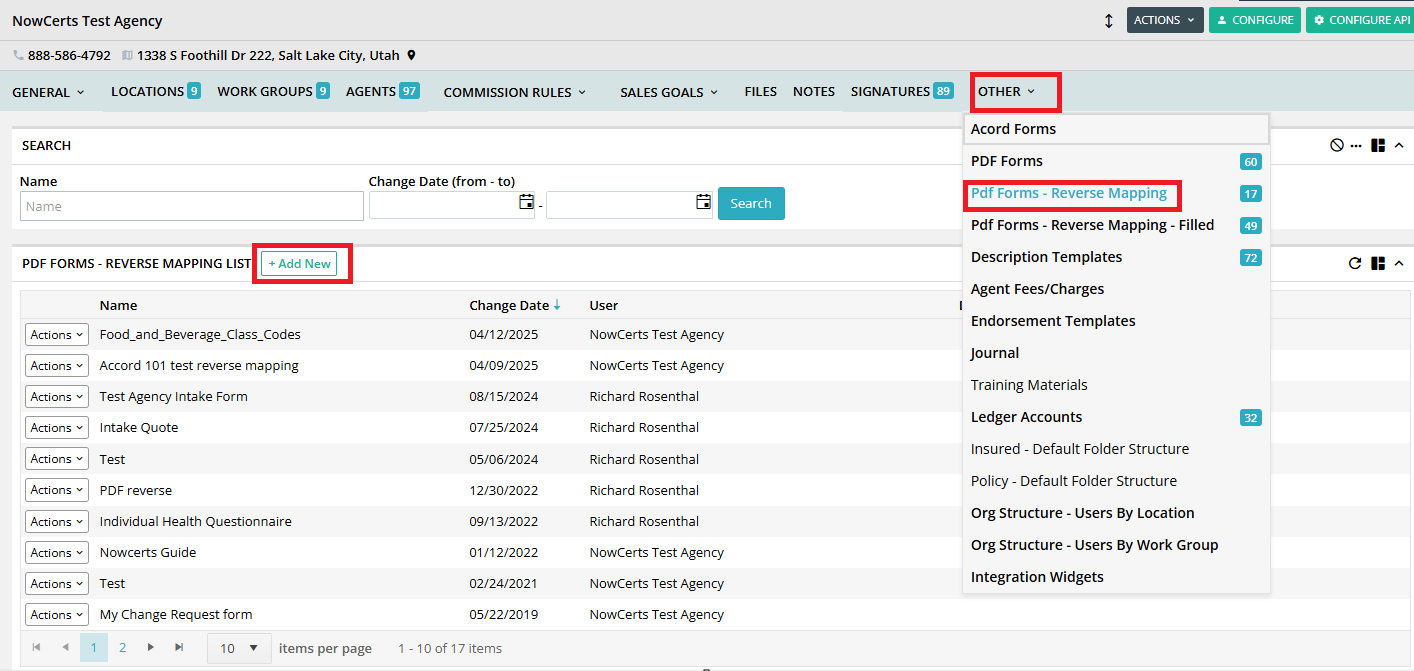Screen dimensions: 1414x671
Task: Open Actions for PDF reverse row
Action: point(57,490)
